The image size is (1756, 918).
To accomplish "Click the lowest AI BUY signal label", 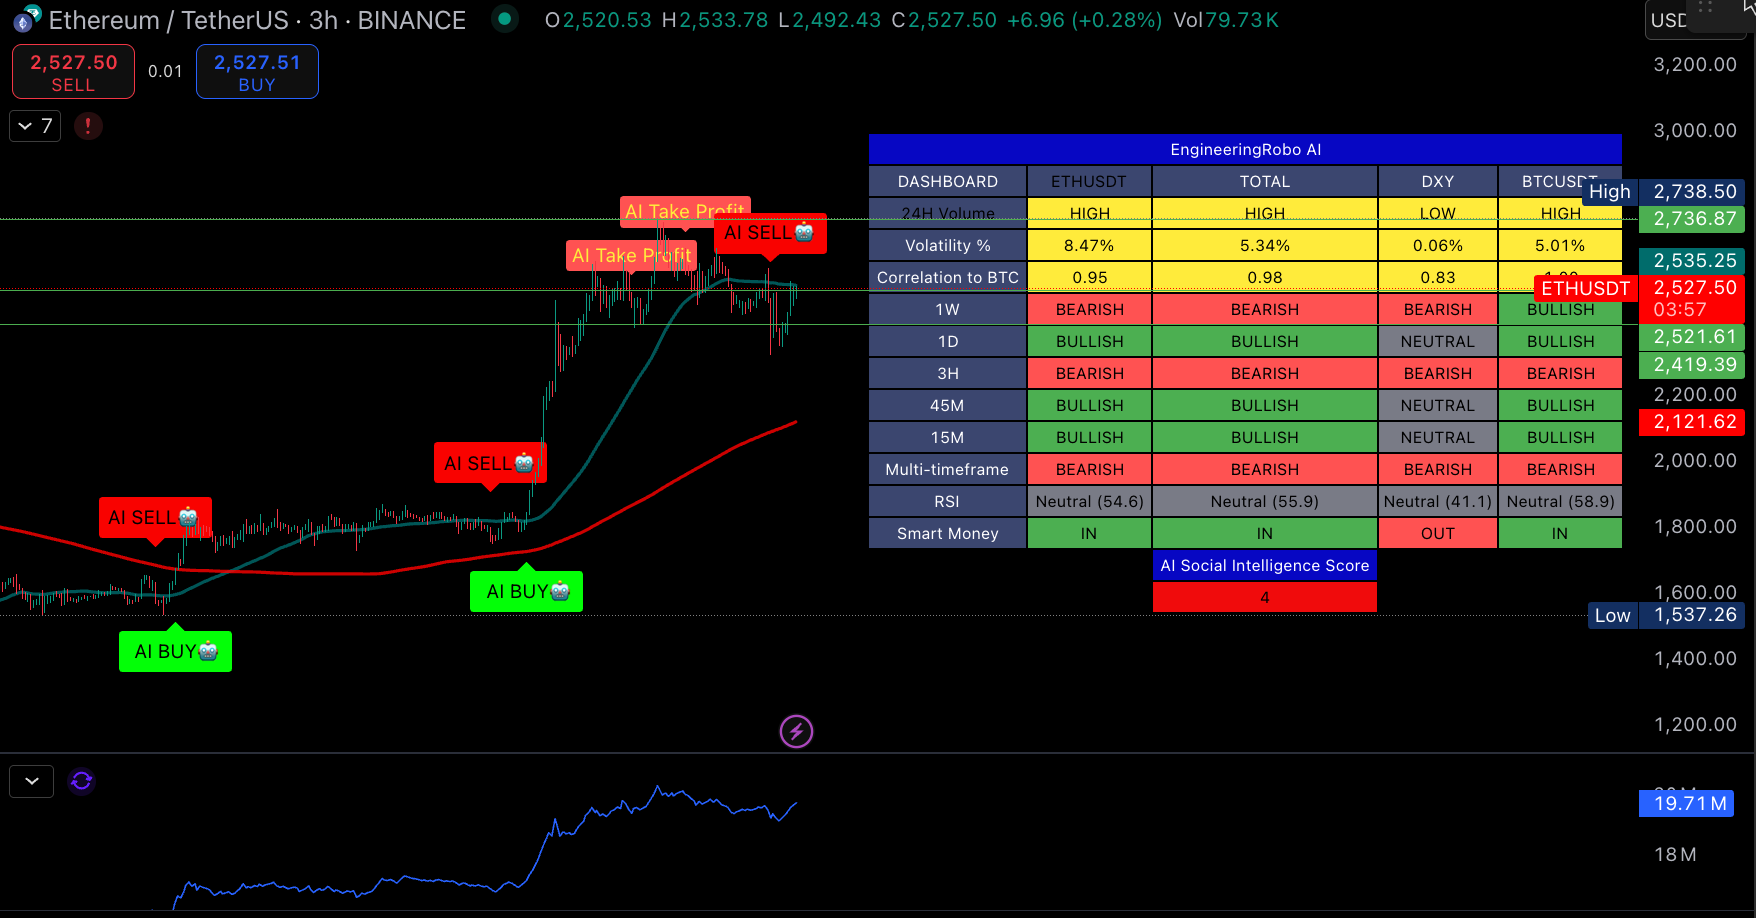I will [175, 651].
